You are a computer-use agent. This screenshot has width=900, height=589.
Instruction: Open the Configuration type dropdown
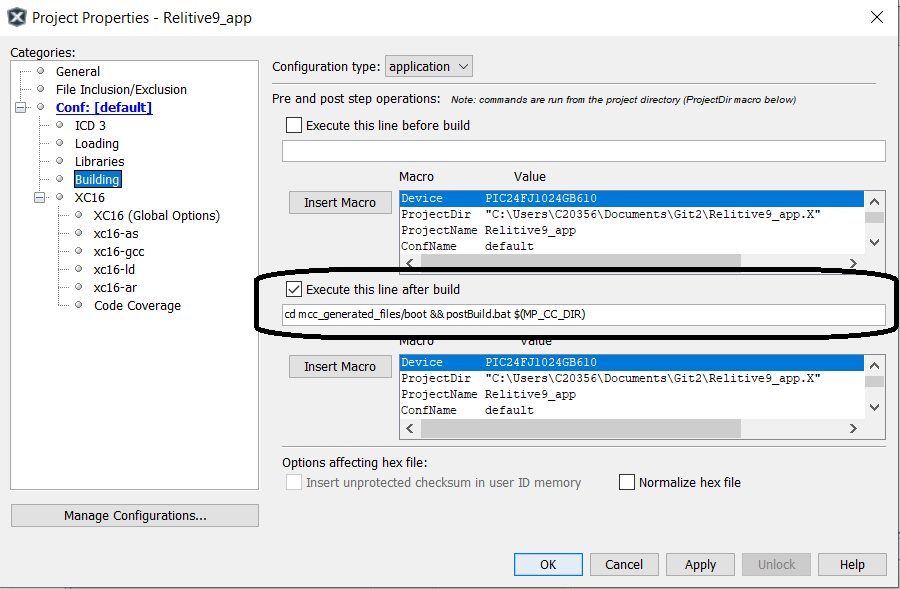(x=428, y=67)
